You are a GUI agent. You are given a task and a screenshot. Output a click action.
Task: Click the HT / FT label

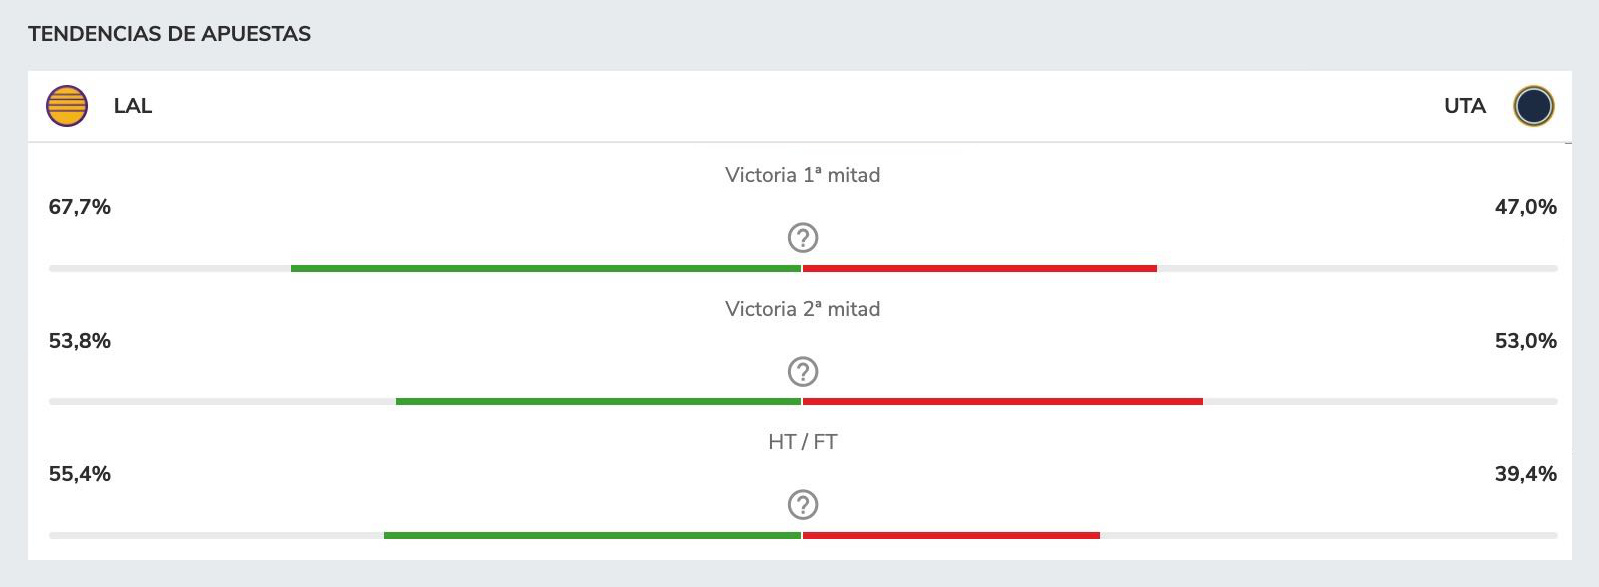[803, 442]
